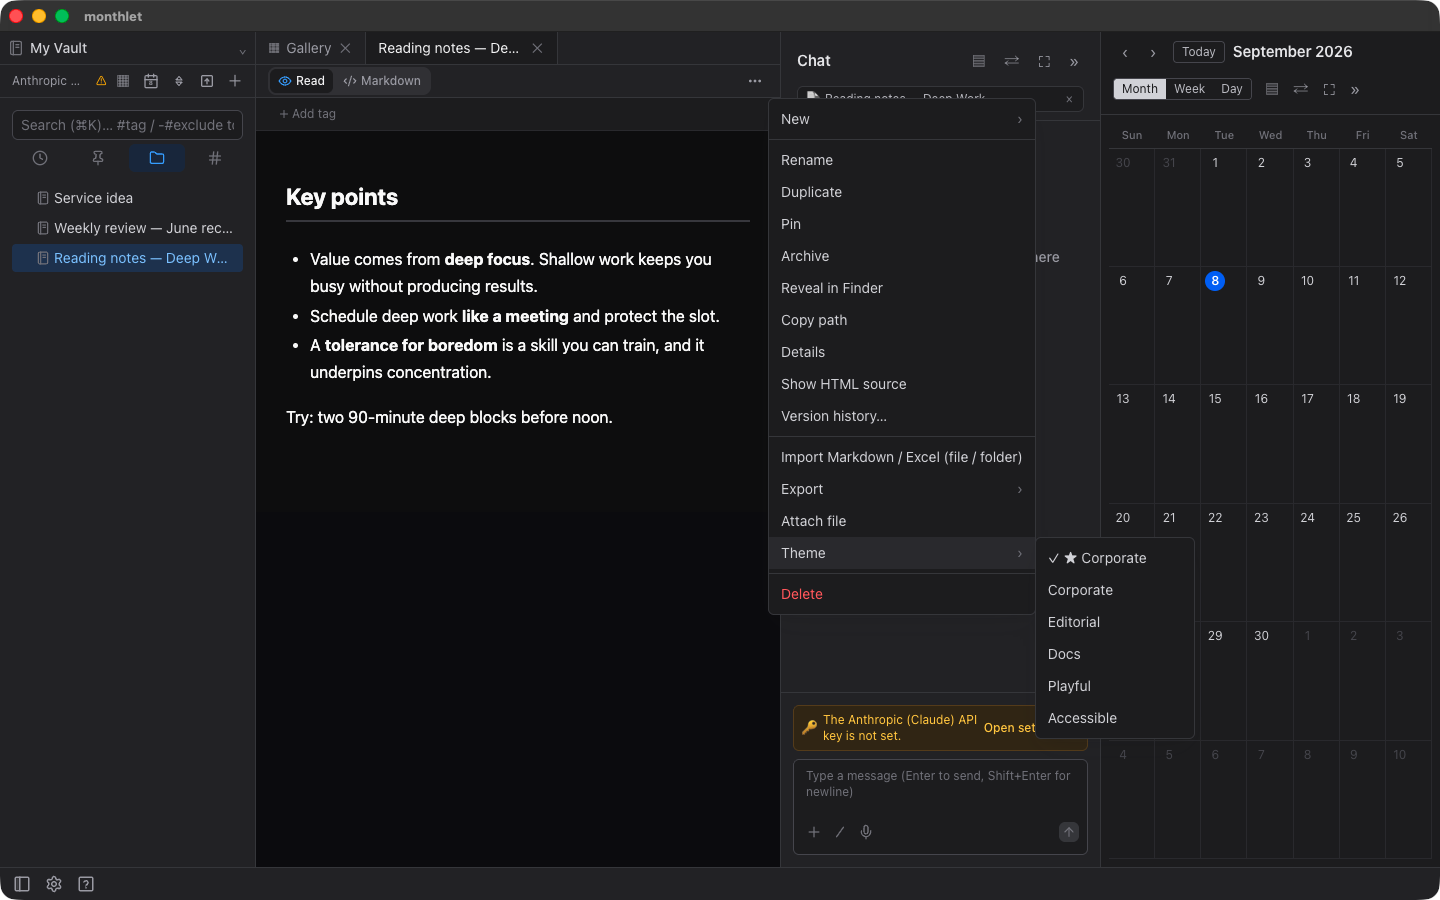Viewport: 1440px width, 900px height.
Task: Open the My Vault dropdown
Action: (x=127, y=48)
